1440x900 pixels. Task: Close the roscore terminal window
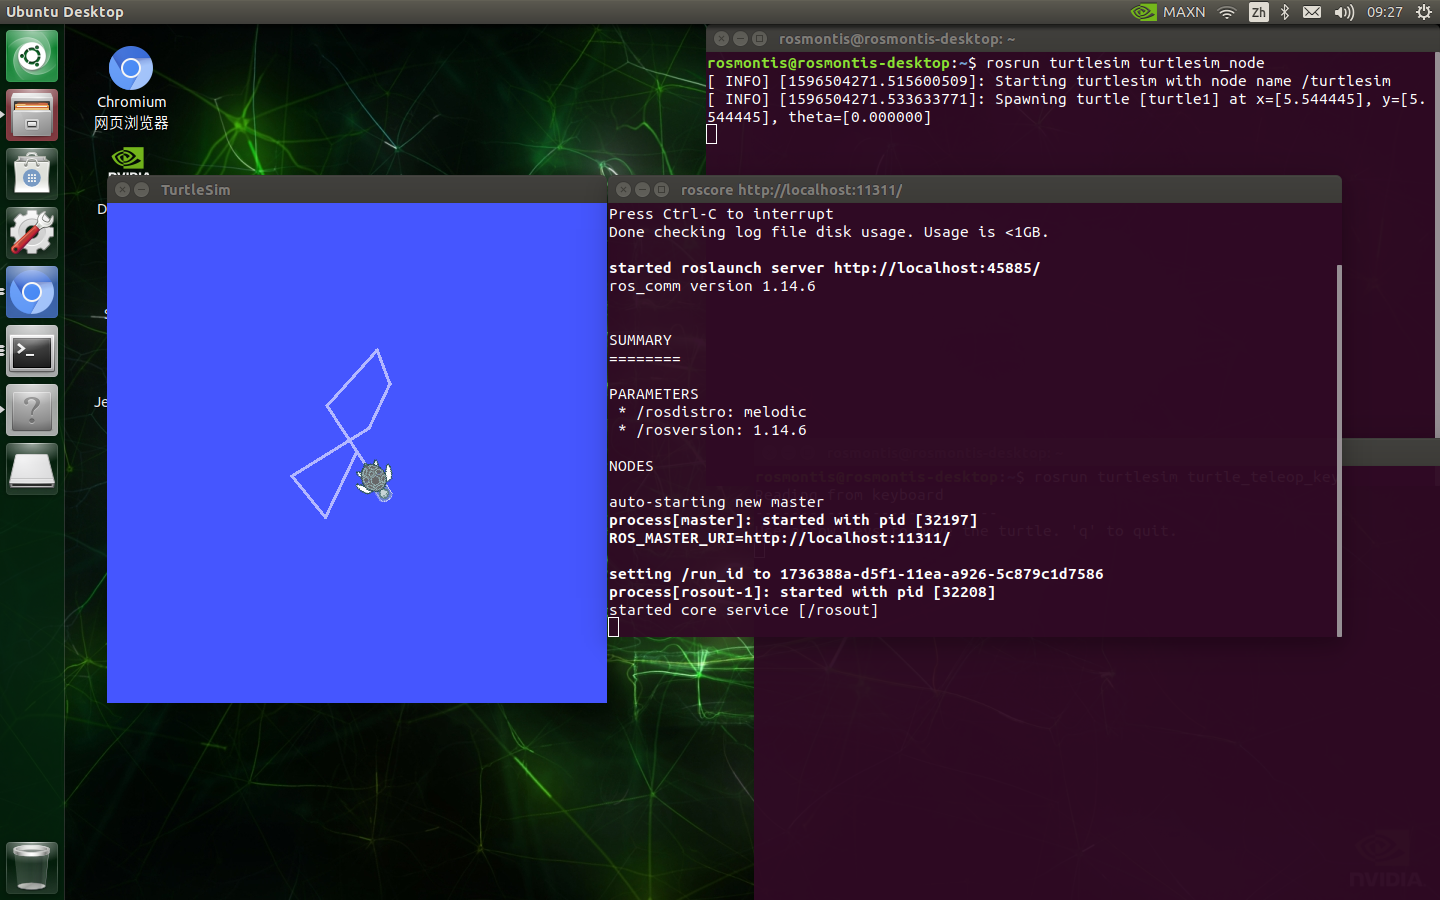(623, 190)
